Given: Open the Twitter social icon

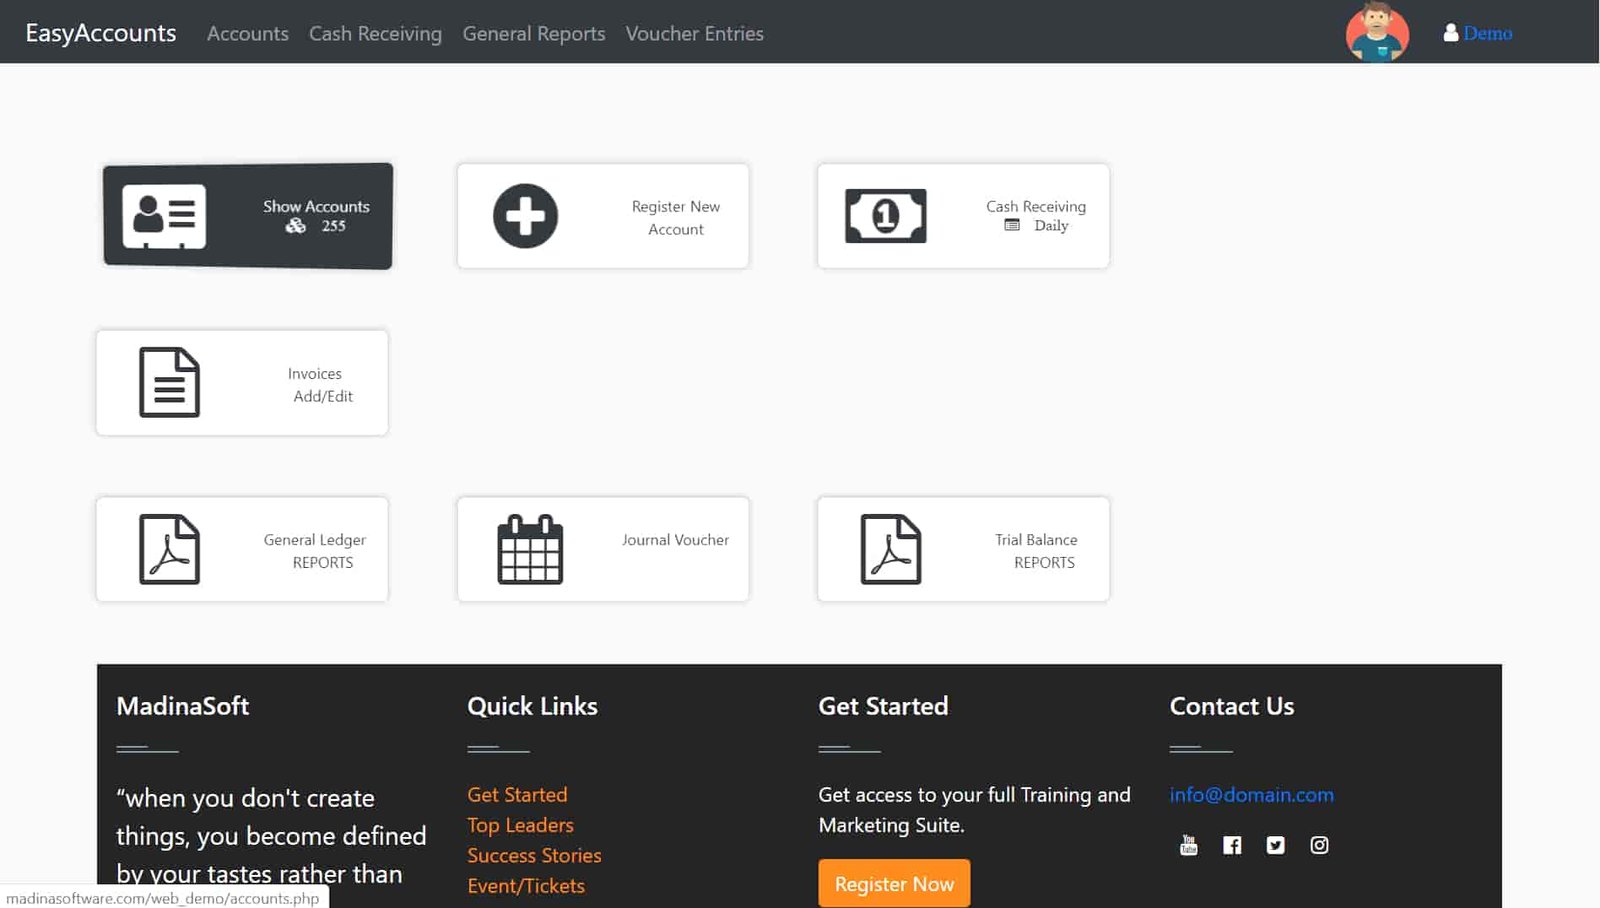Looking at the screenshot, I should 1275,846.
